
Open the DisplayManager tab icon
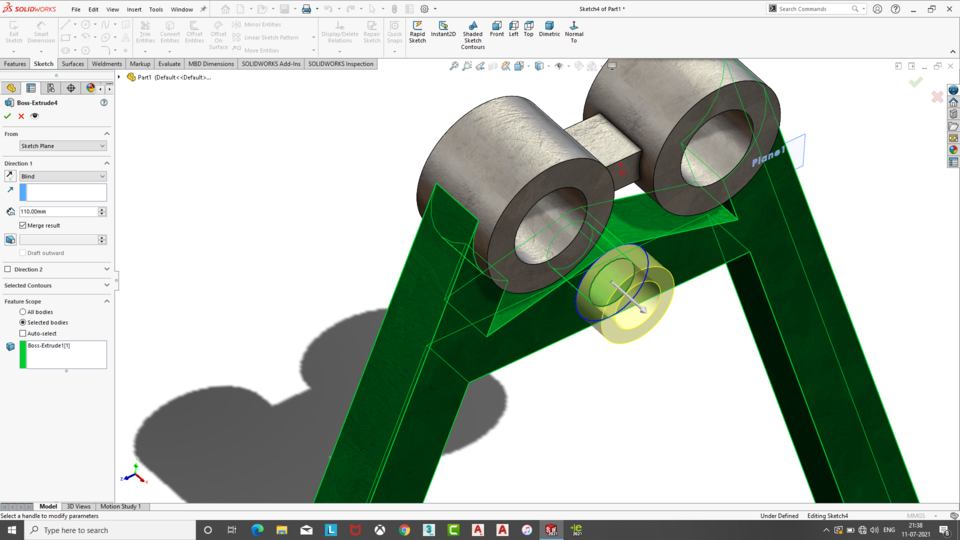pyautogui.click(x=91, y=88)
